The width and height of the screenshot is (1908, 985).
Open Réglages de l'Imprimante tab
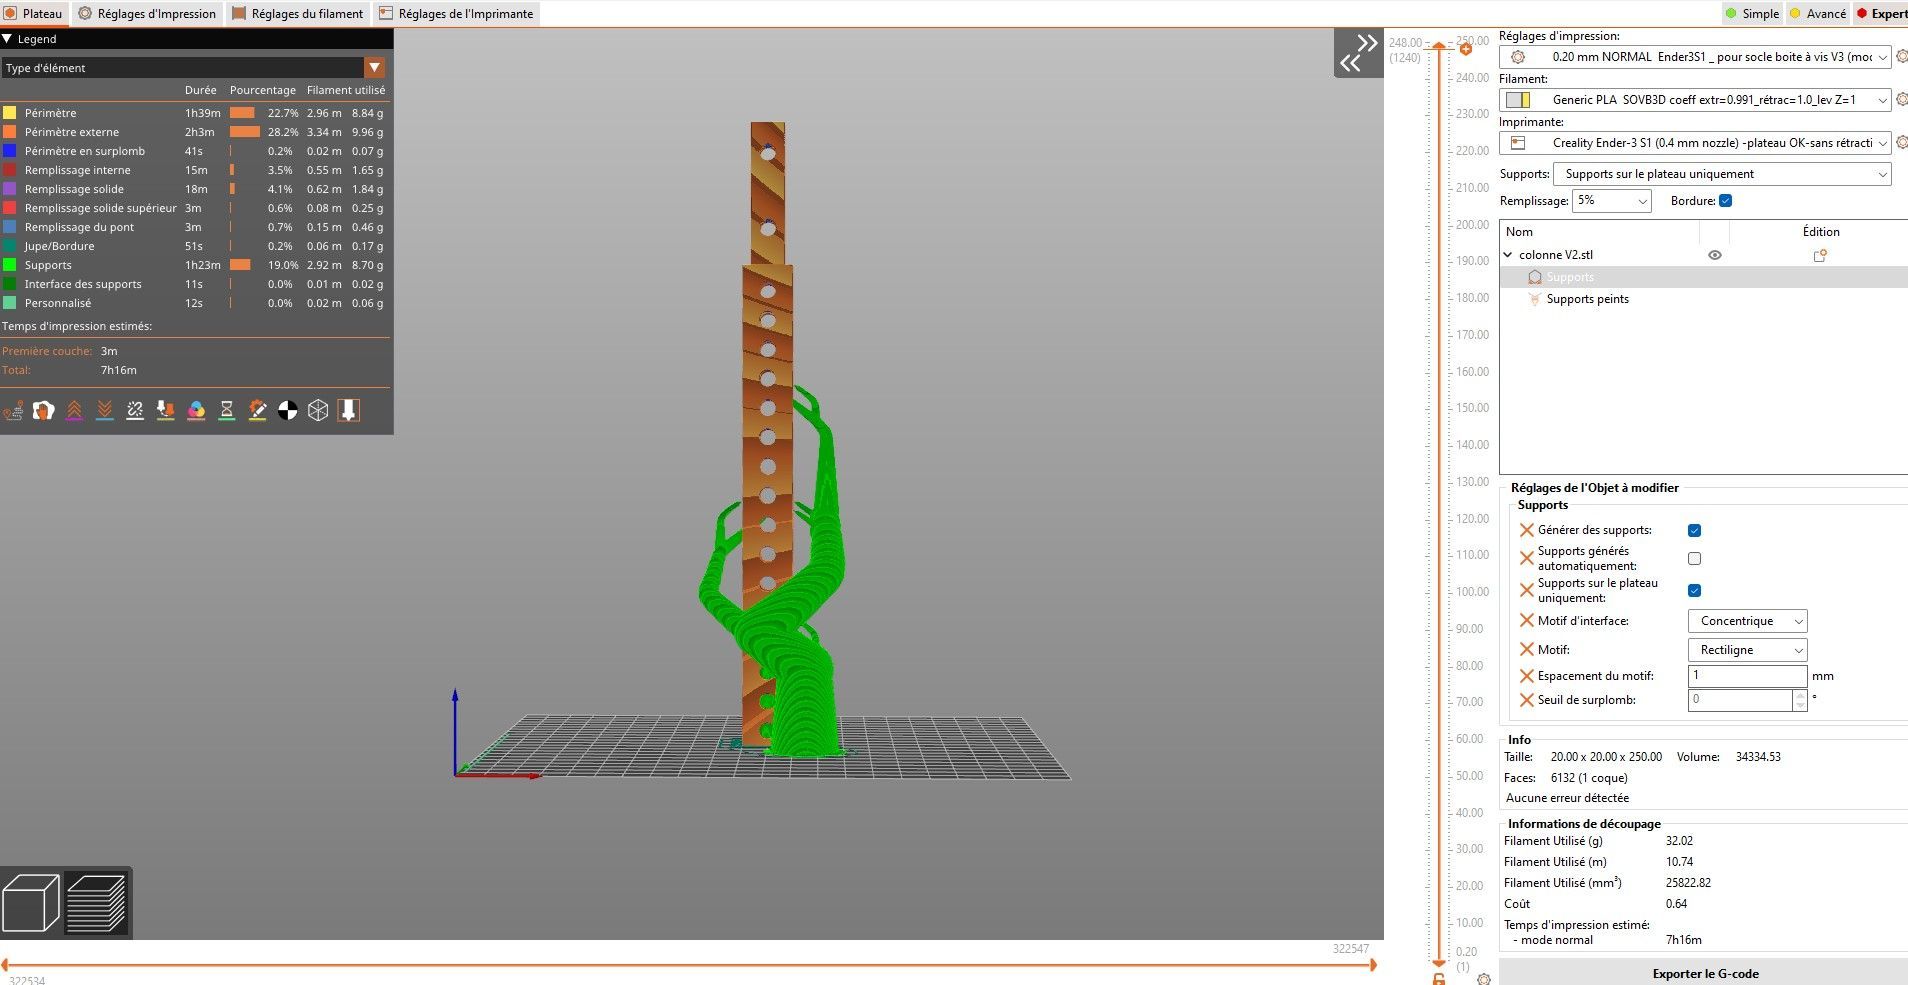[456, 14]
